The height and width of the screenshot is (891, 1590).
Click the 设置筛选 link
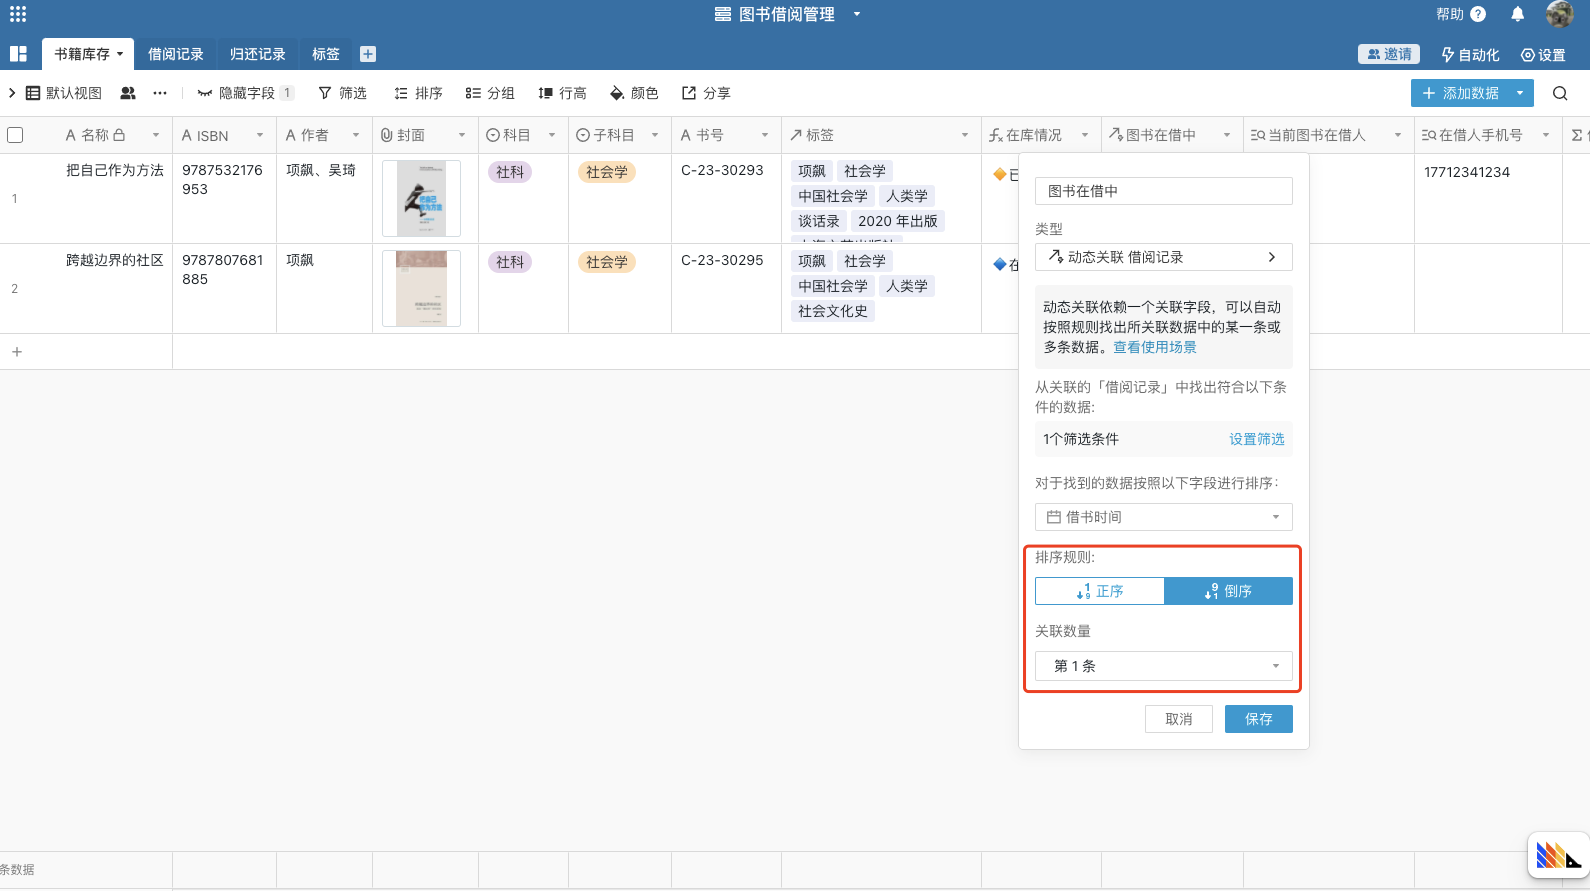pos(1257,439)
